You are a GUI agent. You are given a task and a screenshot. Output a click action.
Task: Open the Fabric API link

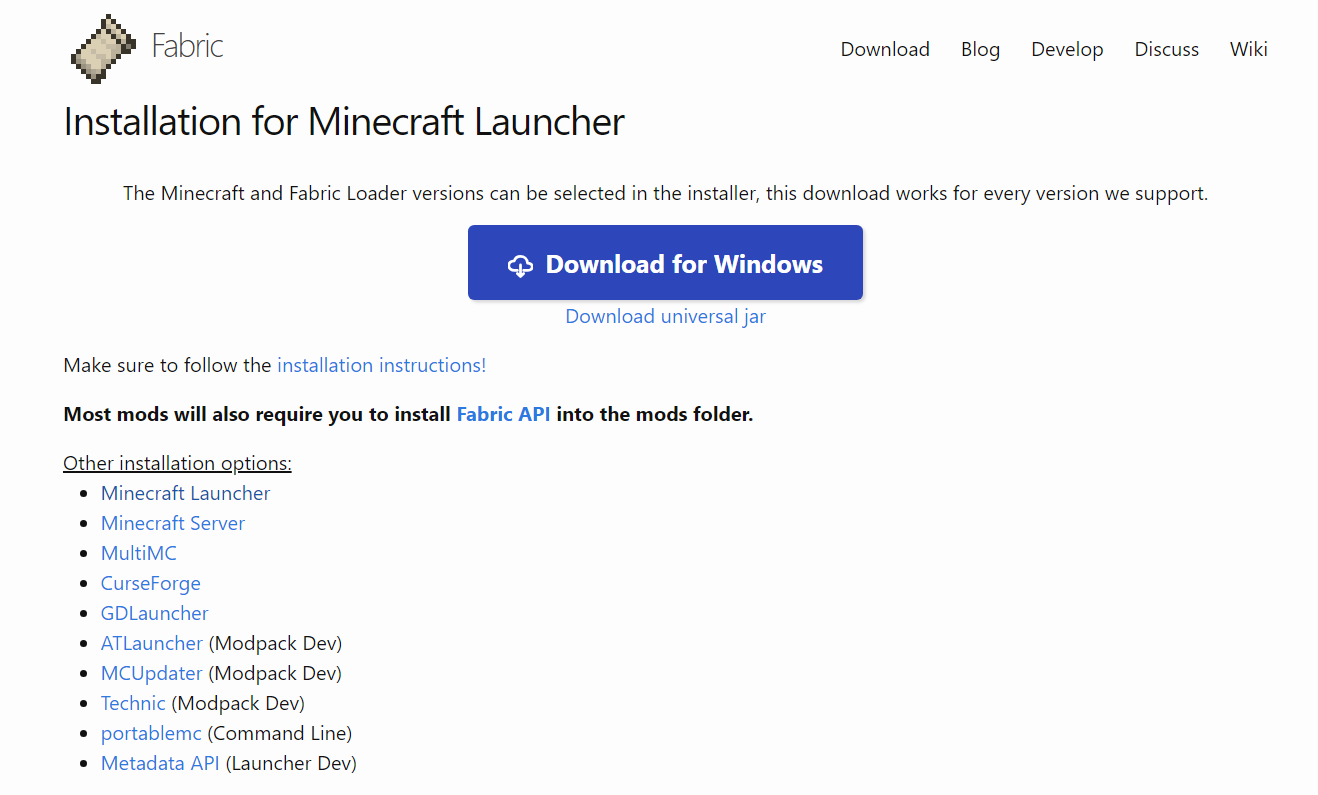tap(503, 414)
